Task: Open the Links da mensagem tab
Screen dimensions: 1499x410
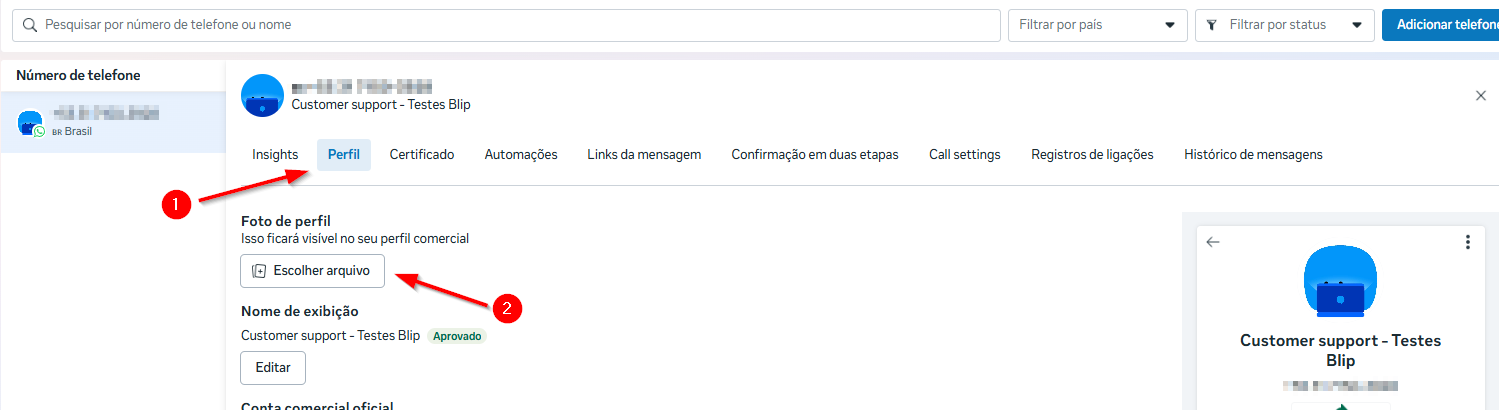Action: click(644, 155)
